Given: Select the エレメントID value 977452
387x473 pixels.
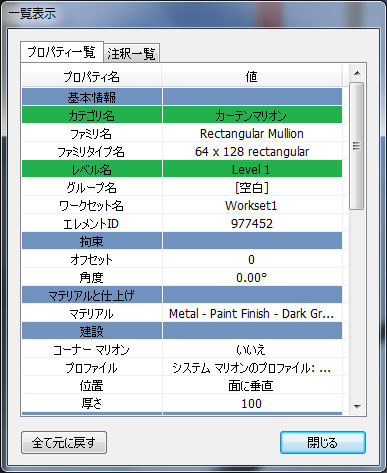Looking at the screenshot, I should pos(252,223).
